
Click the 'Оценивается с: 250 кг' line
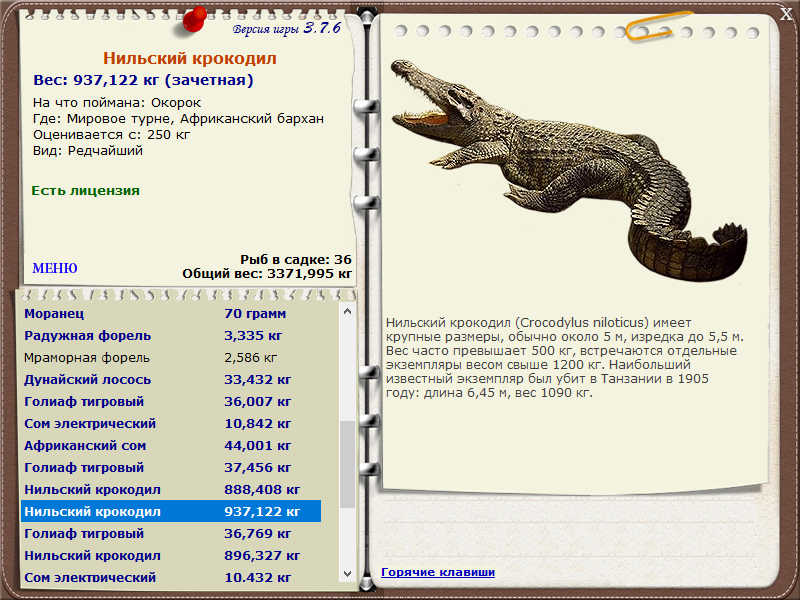(x=111, y=135)
